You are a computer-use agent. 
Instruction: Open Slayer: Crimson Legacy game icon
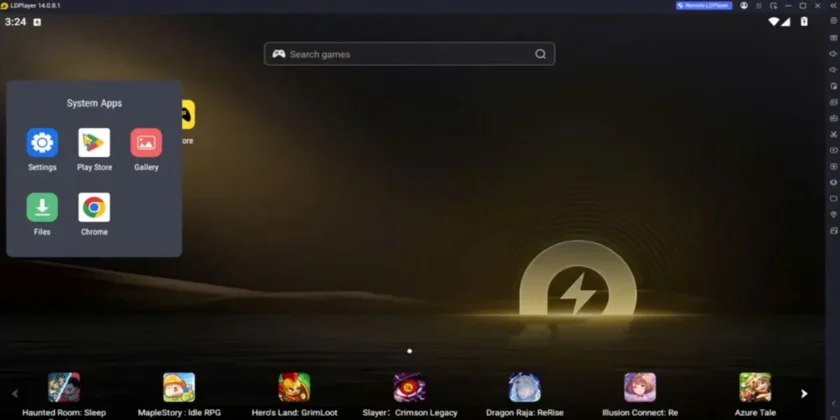(410, 387)
